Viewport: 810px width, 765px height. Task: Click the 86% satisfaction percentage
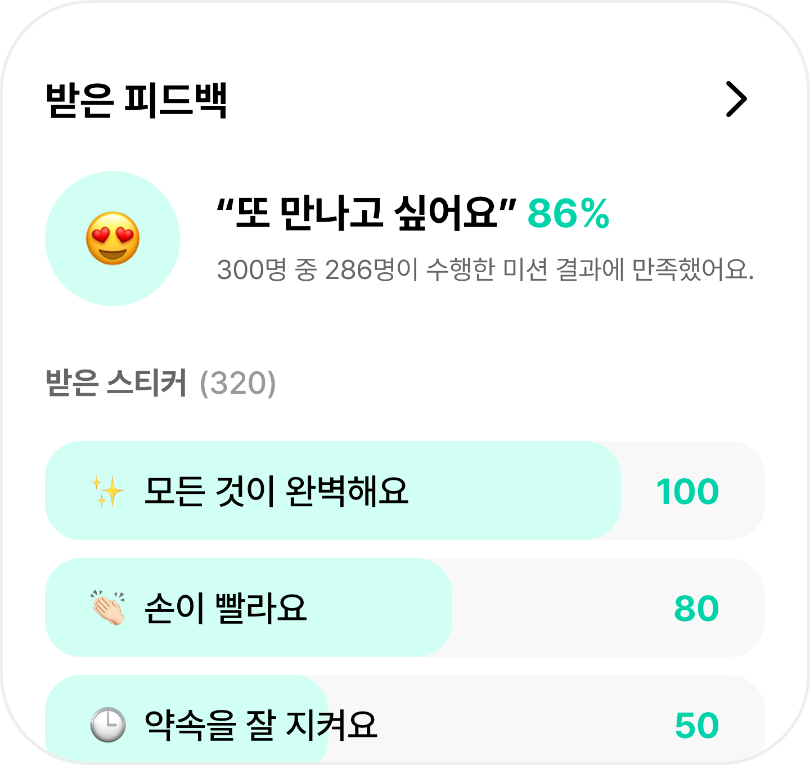click(x=568, y=213)
